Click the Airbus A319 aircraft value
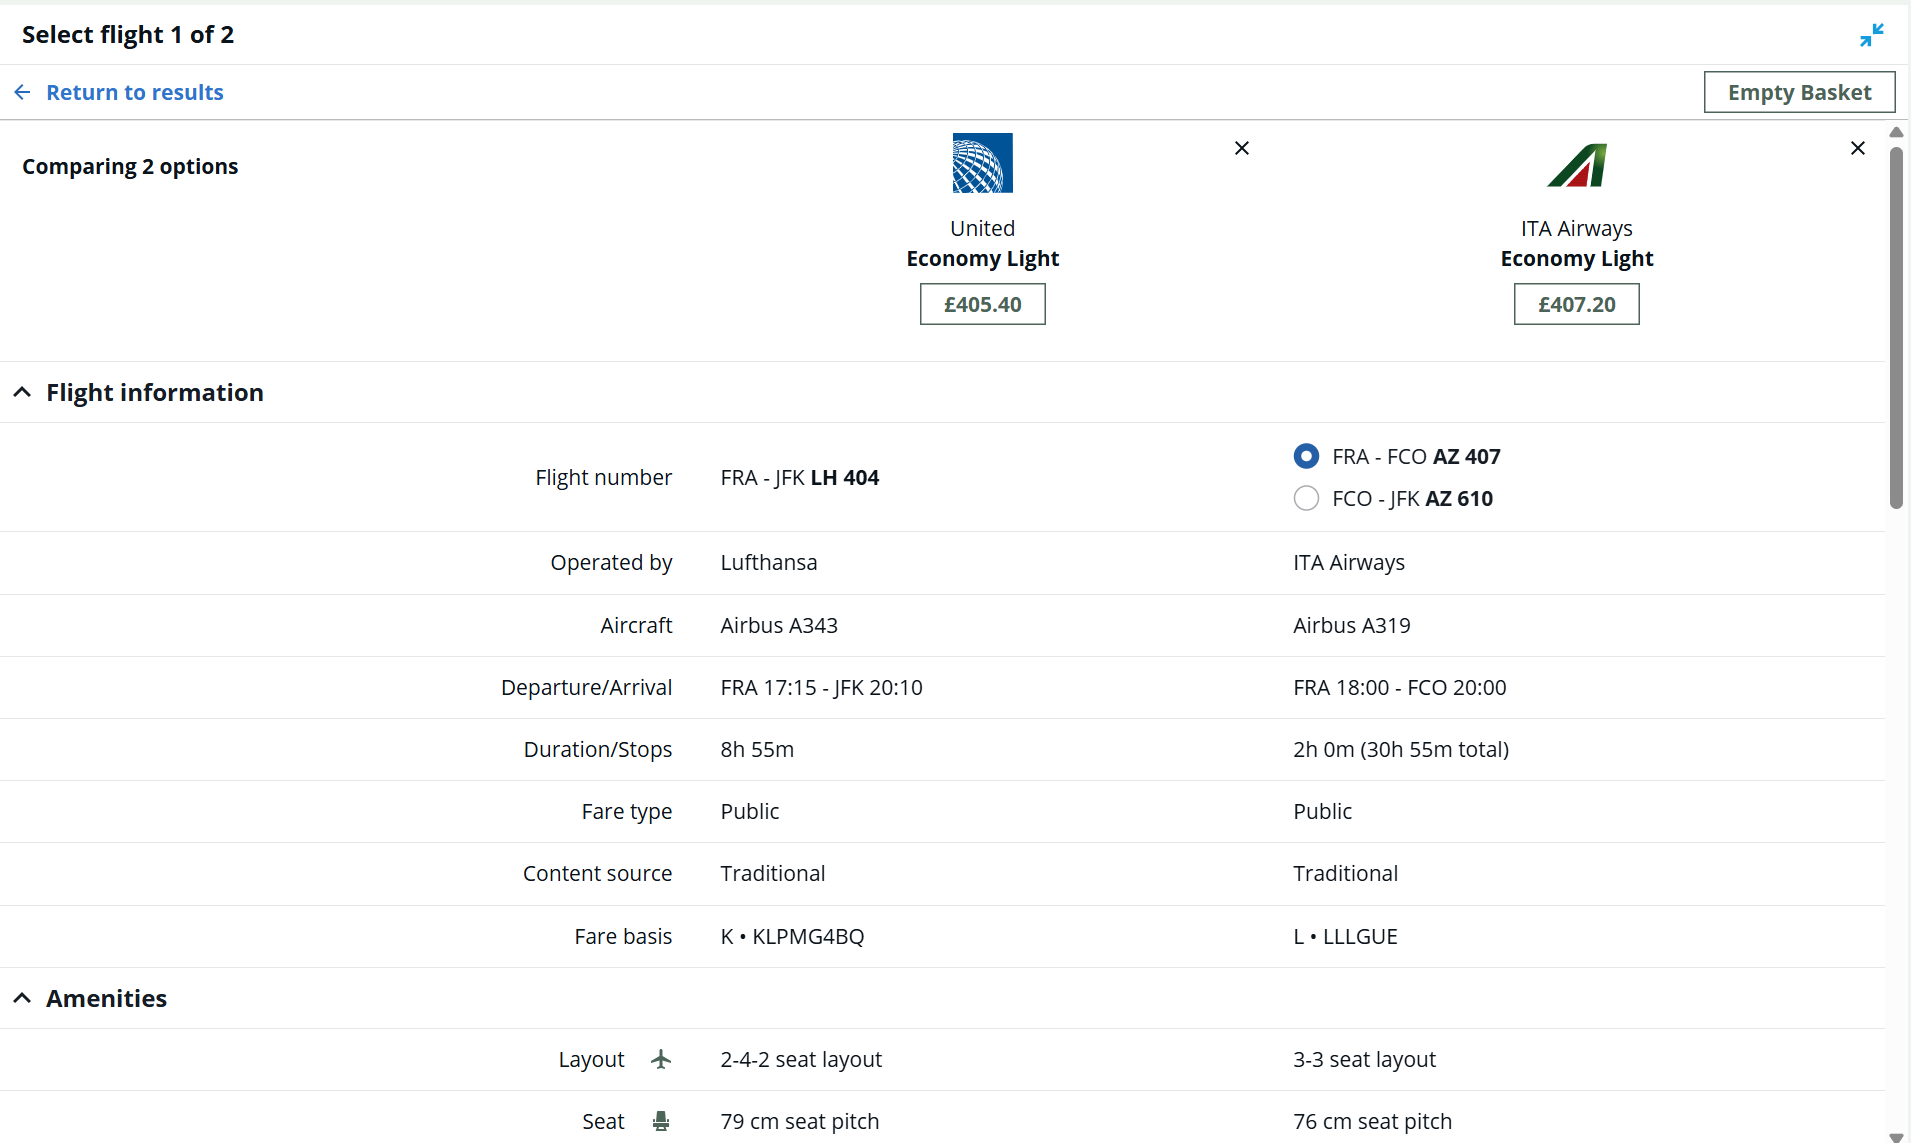The image size is (1911, 1143). point(1351,625)
